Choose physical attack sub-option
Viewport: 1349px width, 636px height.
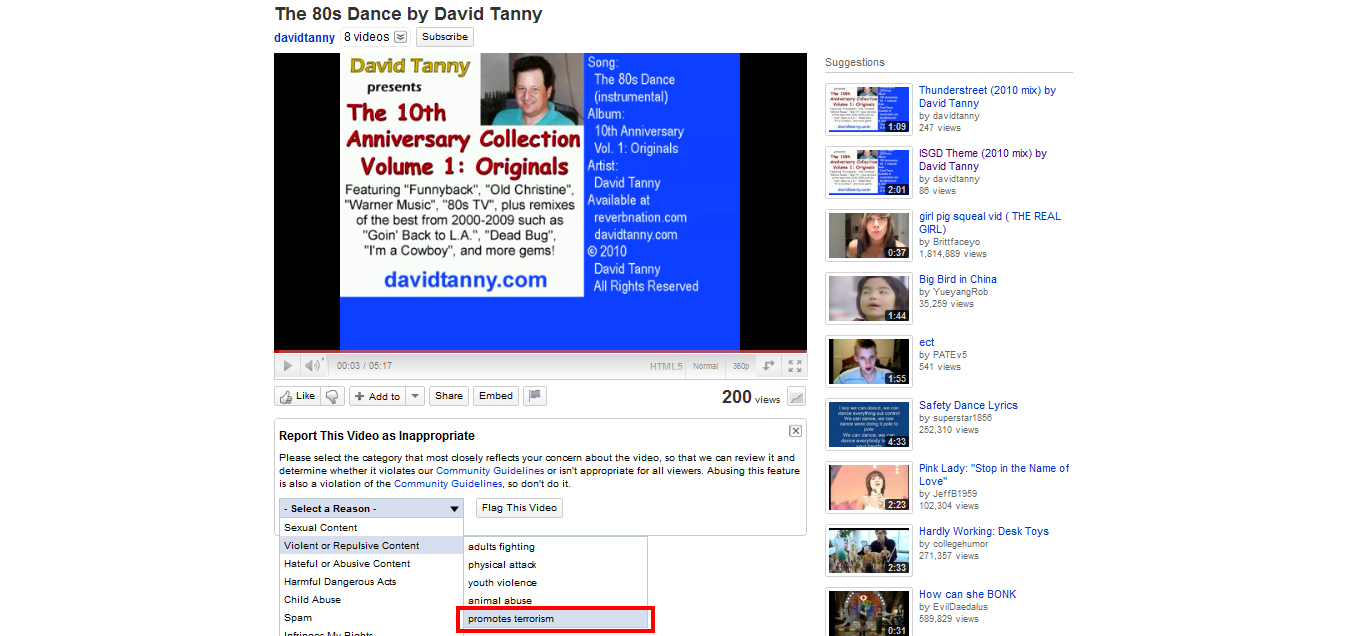coord(556,565)
